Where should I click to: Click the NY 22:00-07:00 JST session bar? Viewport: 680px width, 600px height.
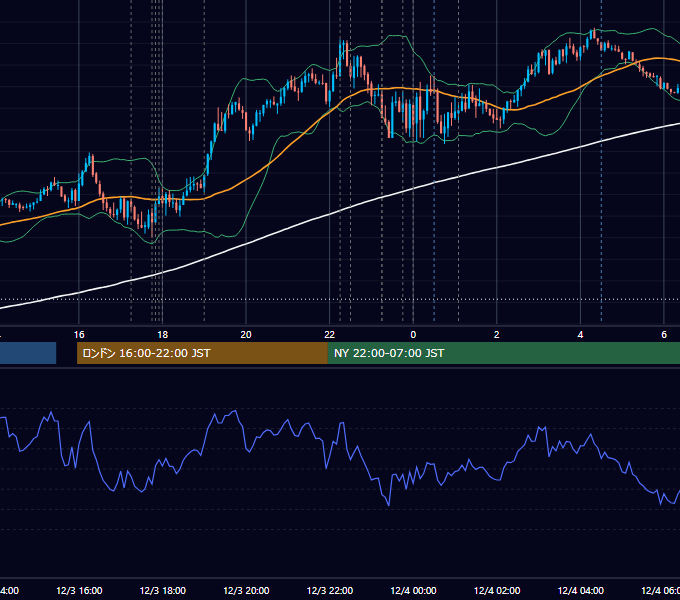pos(503,353)
